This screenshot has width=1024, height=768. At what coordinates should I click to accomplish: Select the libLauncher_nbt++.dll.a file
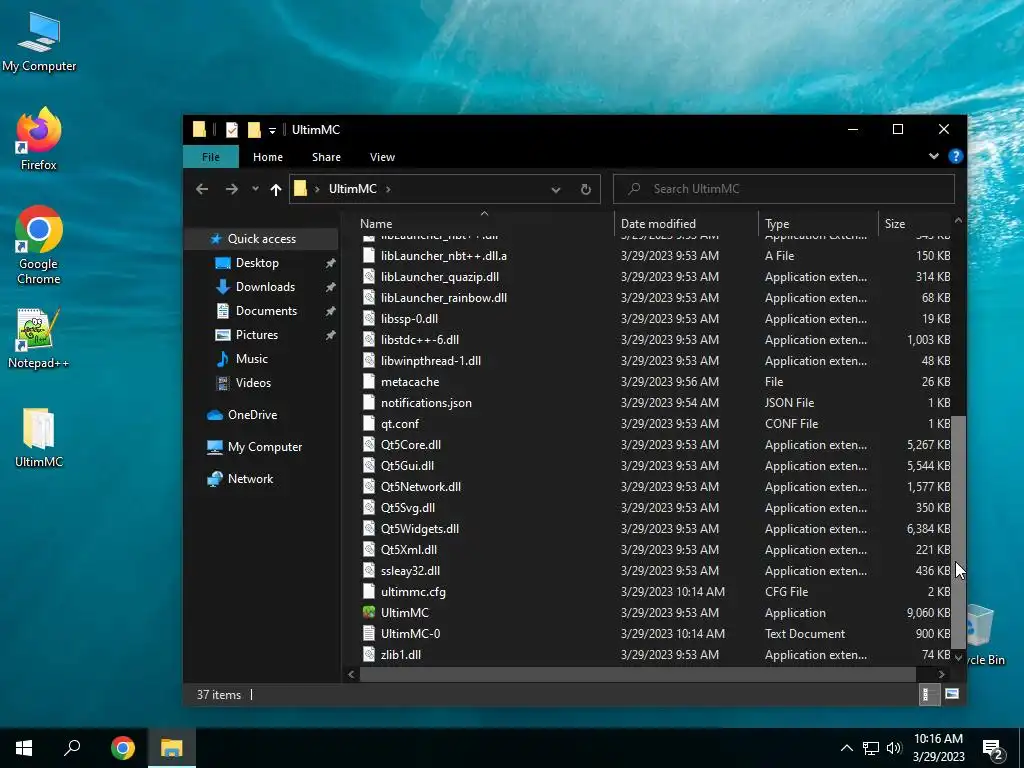tap(443, 256)
